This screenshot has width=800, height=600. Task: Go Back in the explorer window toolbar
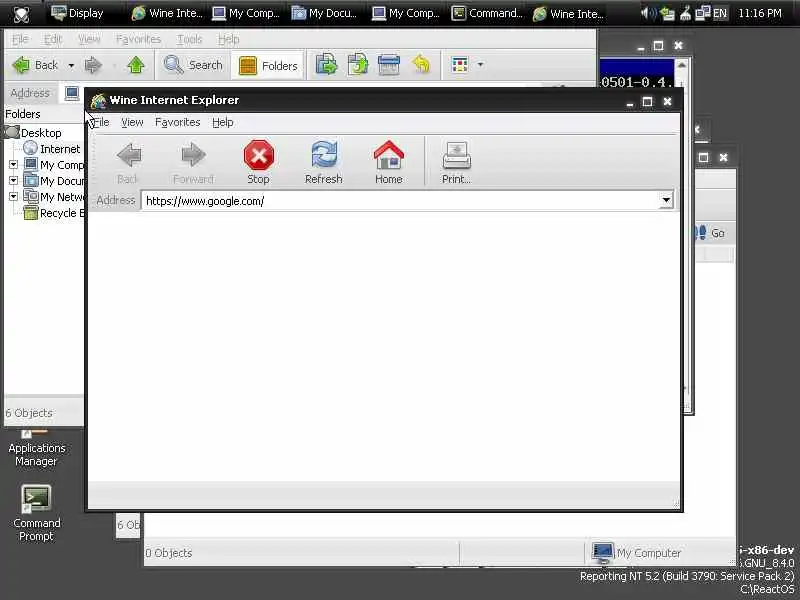point(35,65)
